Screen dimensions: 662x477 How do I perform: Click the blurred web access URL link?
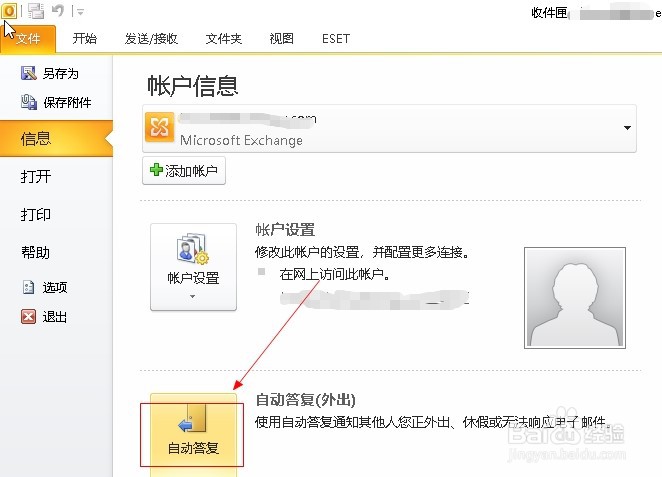tap(375, 299)
